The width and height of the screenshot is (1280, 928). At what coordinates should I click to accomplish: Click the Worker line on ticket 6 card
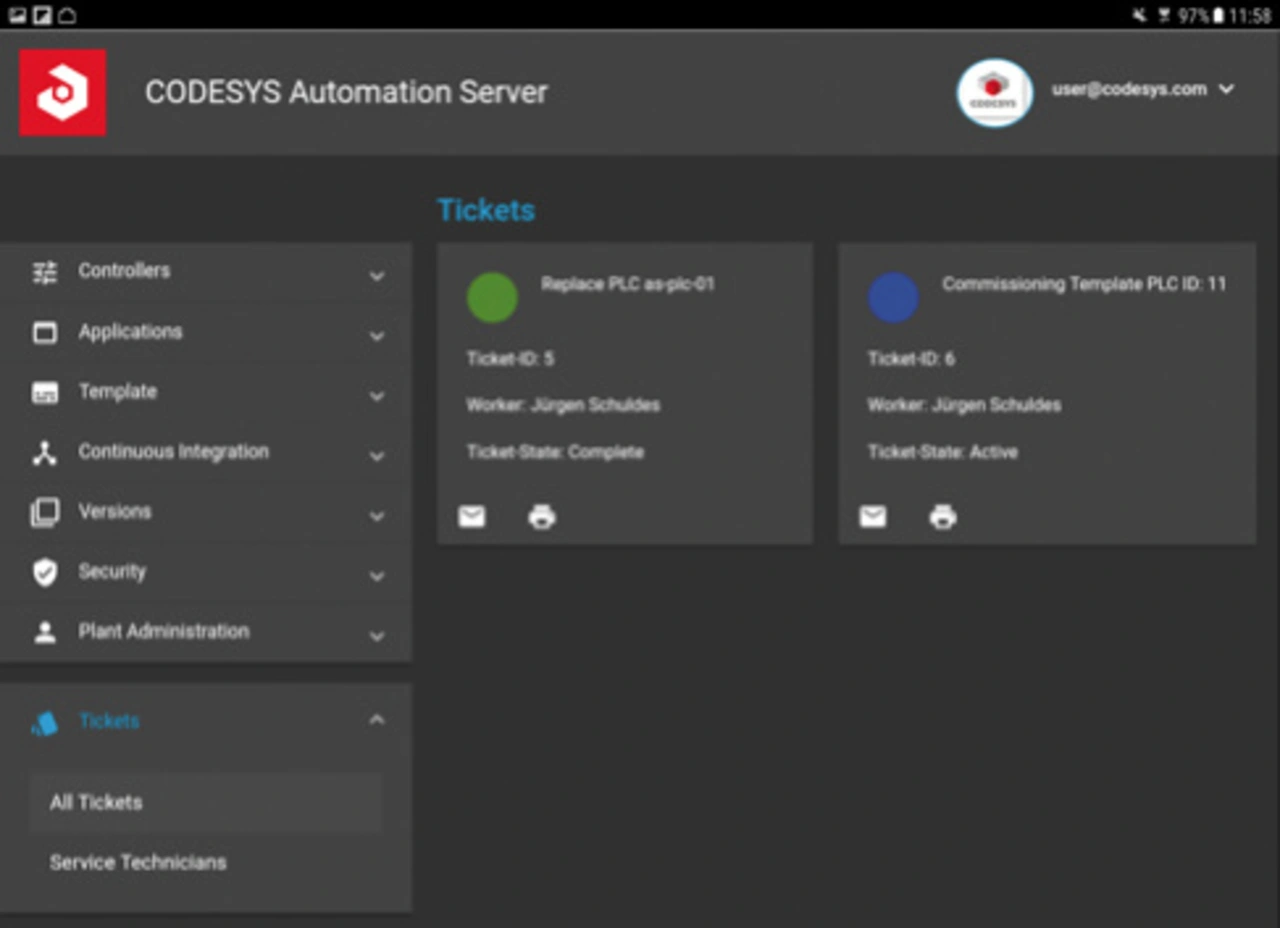click(x=964, y=405)
